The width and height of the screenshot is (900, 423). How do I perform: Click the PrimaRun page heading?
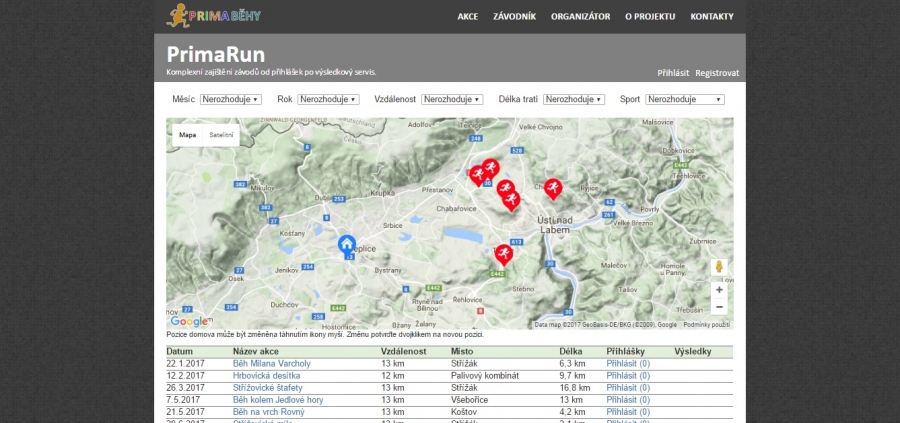(216, 55)
